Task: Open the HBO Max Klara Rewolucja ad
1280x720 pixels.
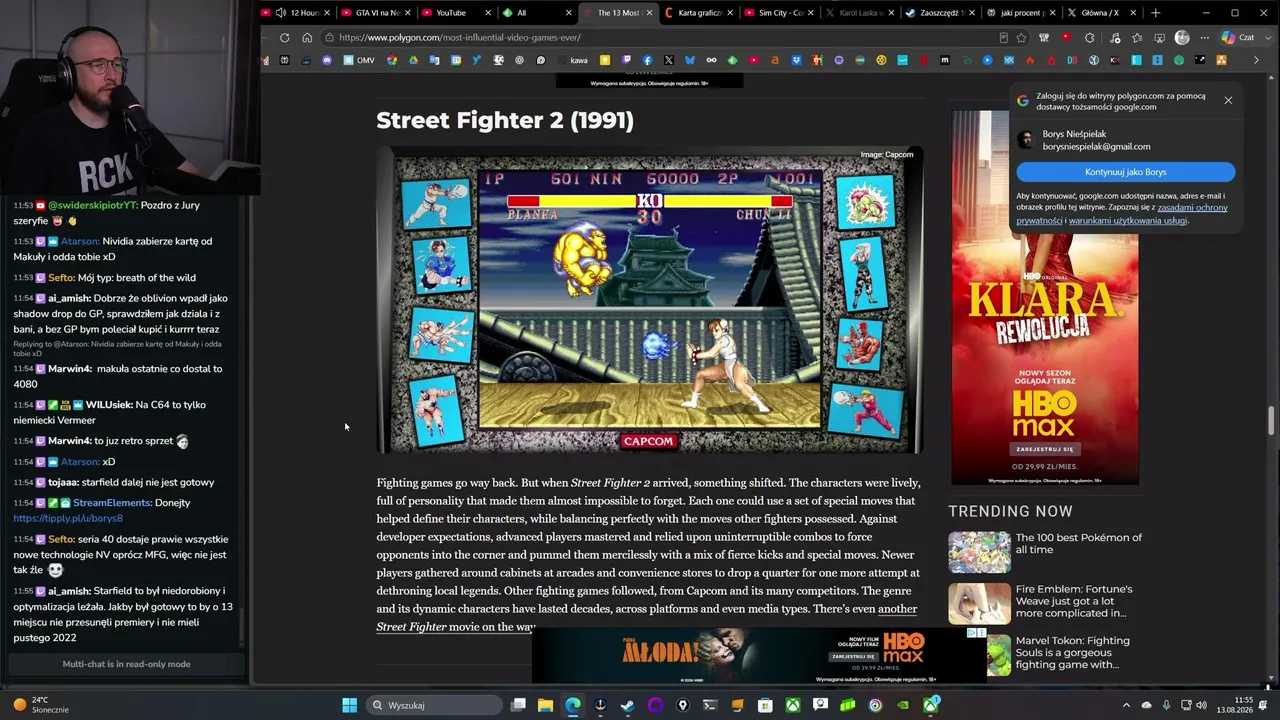Action: coord(1045,298)
